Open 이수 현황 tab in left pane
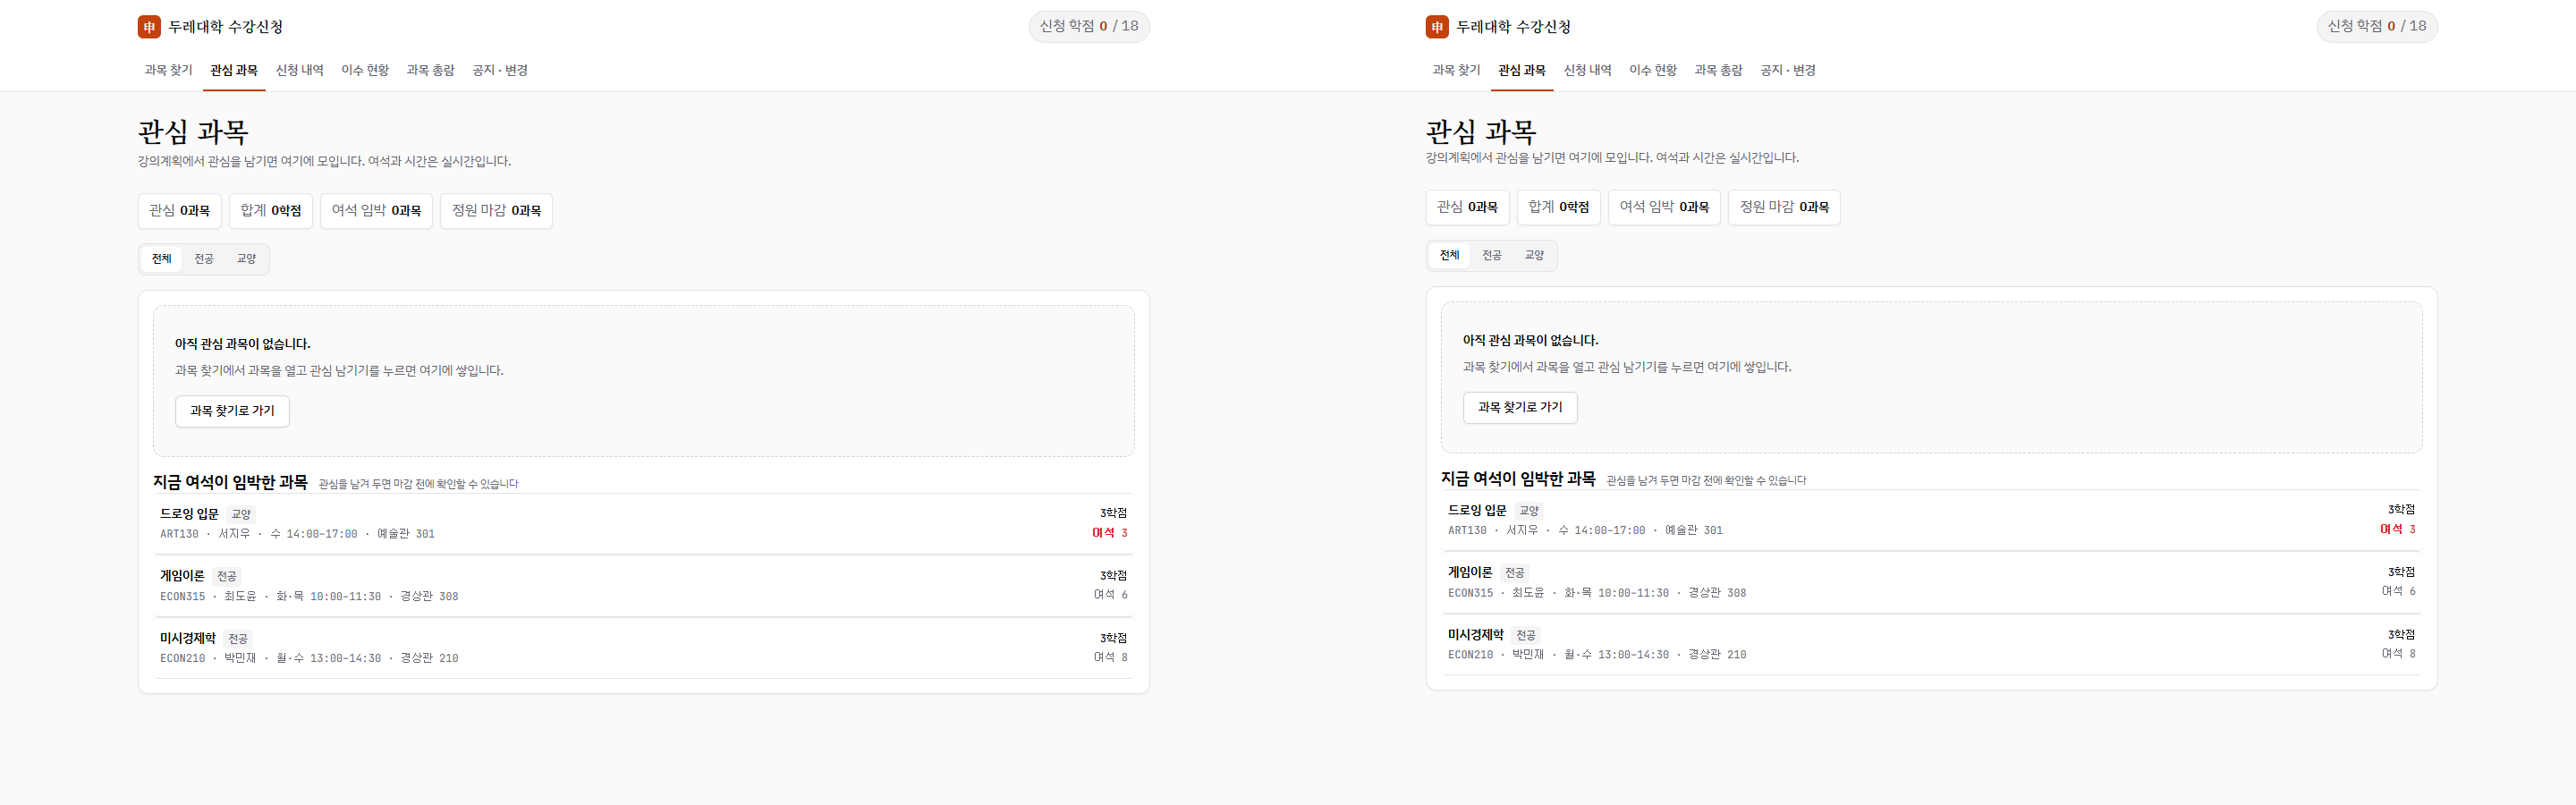2576x805 pixels. point(365,70)
